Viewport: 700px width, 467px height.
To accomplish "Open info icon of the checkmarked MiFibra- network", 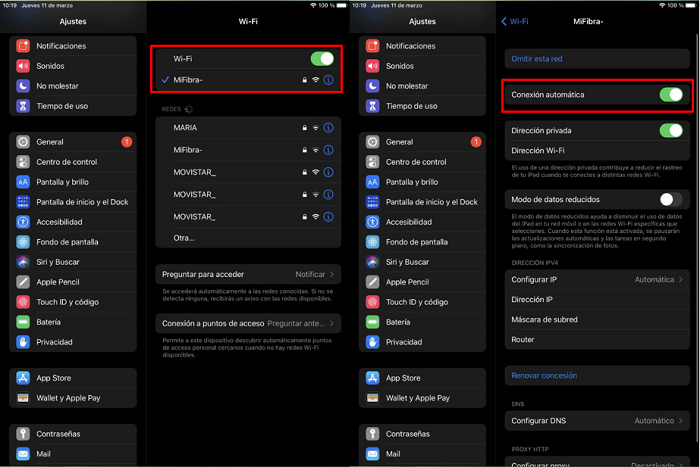I will (x=328, y=80).
